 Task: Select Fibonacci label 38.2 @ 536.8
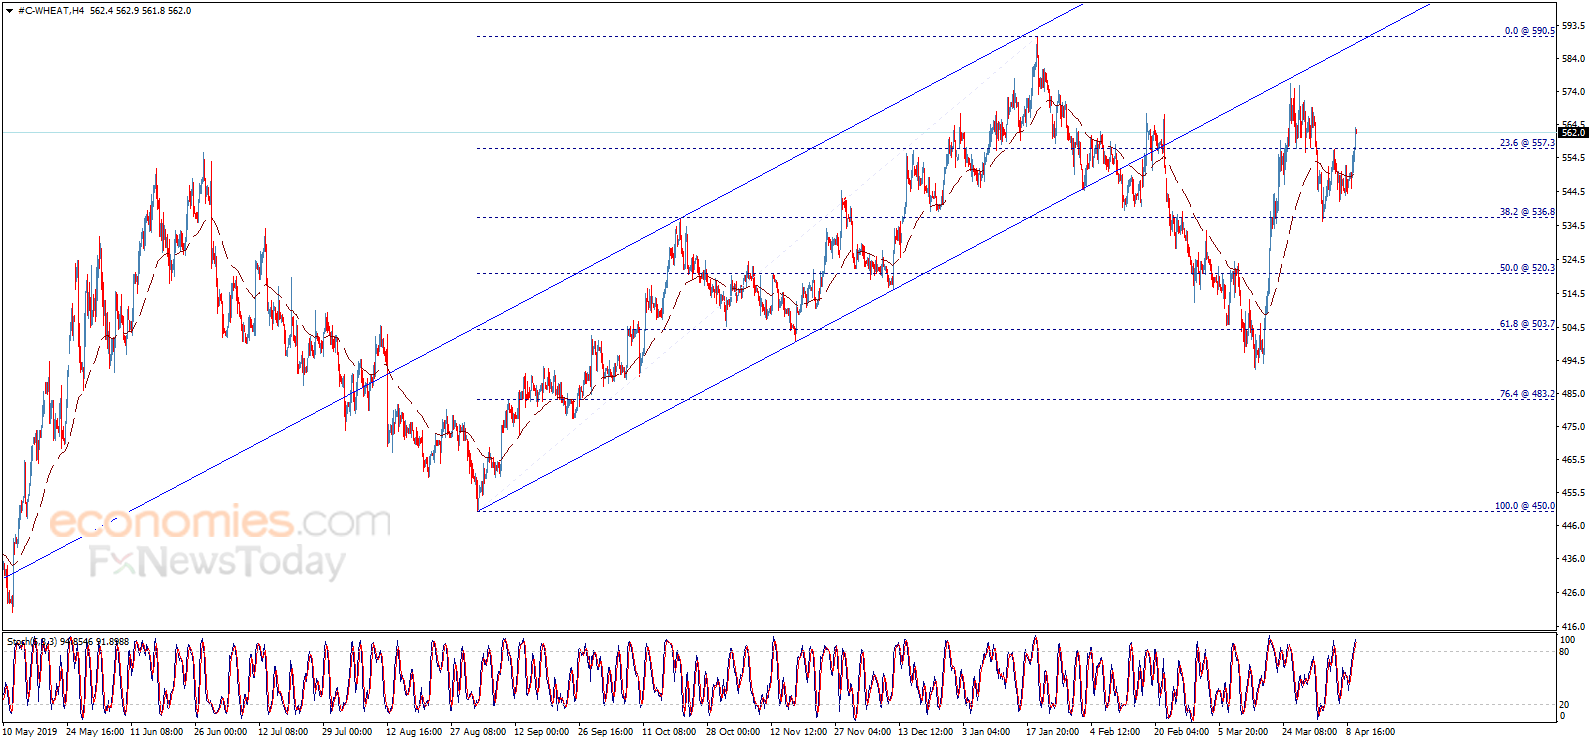click(1527, 212)
